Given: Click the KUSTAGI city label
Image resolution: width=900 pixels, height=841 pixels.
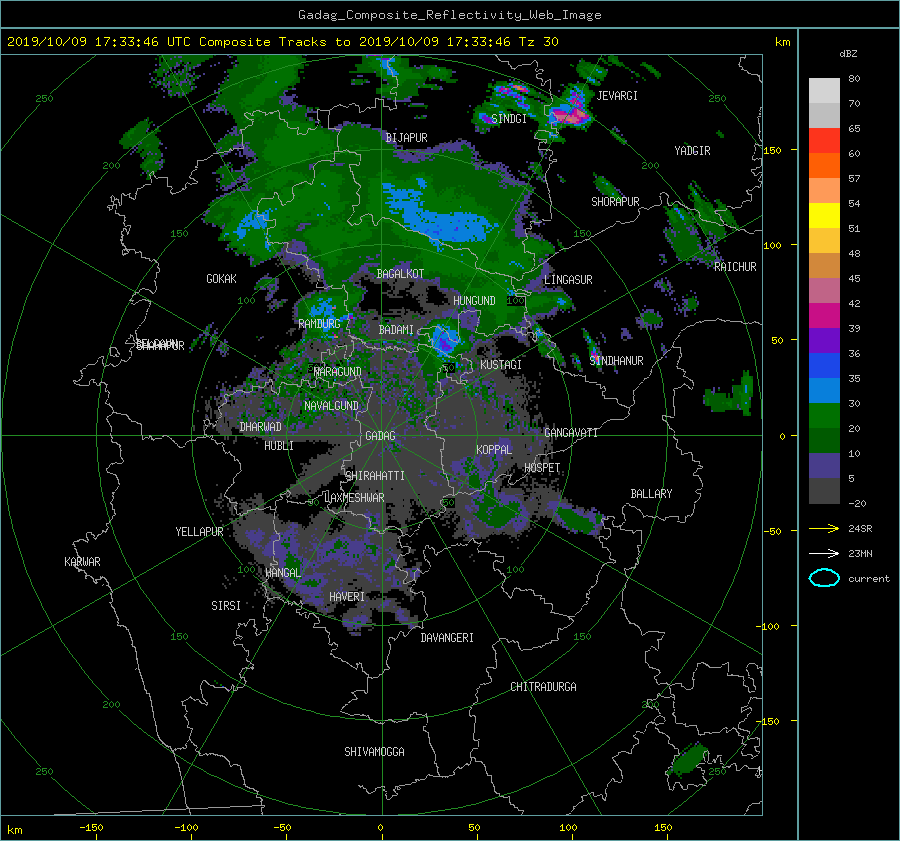Looking at the screenshot, I should (501, 365).
